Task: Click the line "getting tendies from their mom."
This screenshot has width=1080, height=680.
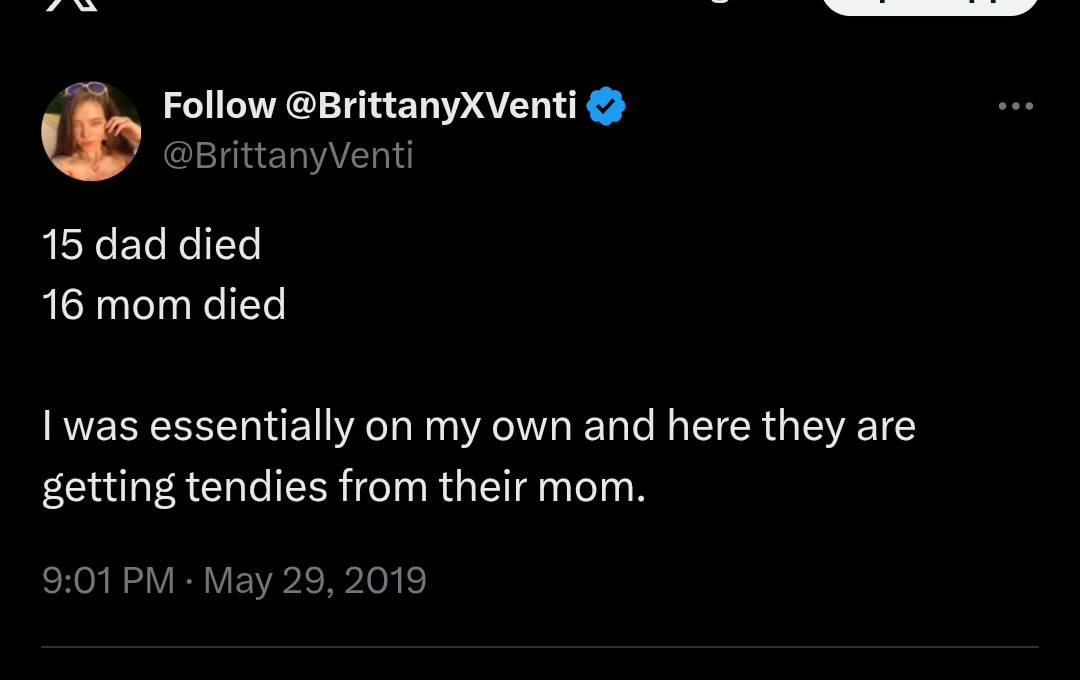Action: pos(344,487)
